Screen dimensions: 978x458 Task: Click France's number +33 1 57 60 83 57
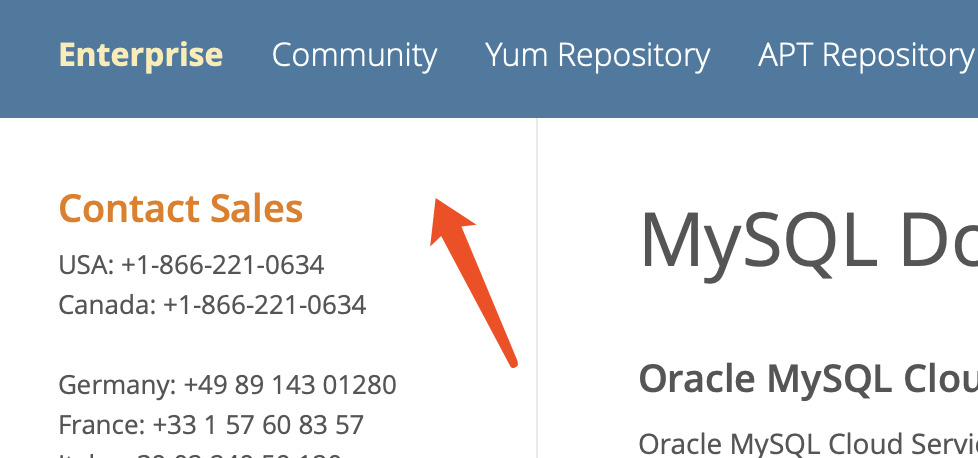coord(258,425)
